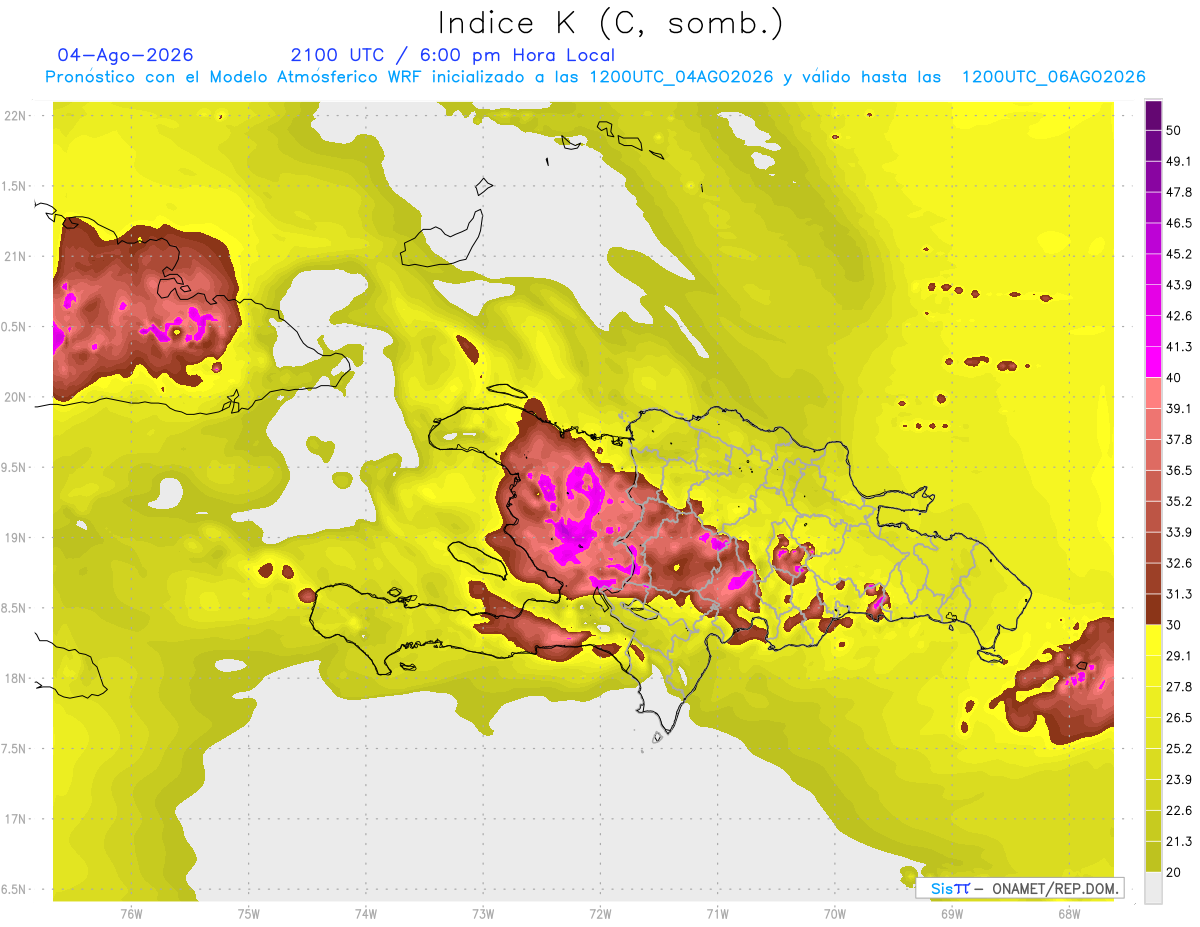Pick the gray colorbar segment below 20
The width and height of the screenshot is (1200, 927).
[x=1153, y=888]
